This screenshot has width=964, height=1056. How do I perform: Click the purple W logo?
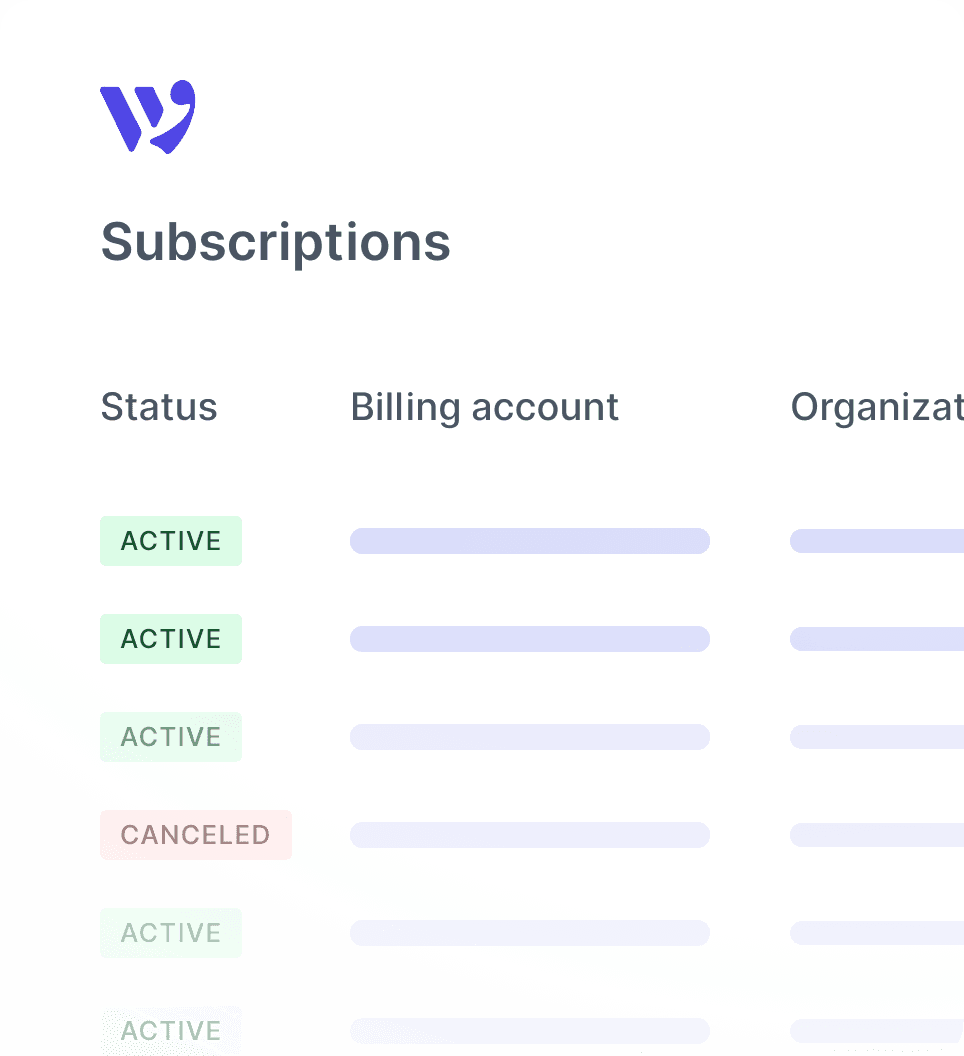[147, 117]
